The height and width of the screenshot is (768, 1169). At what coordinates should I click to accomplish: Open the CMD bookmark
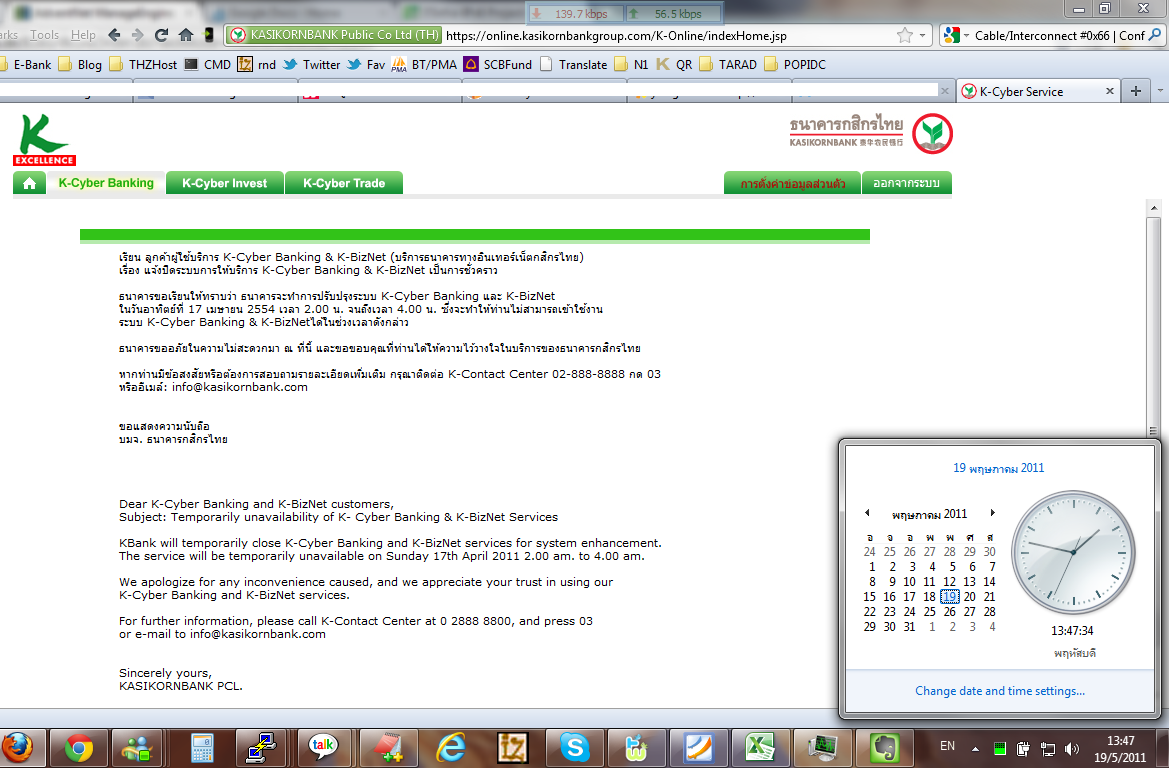point(208,65)
